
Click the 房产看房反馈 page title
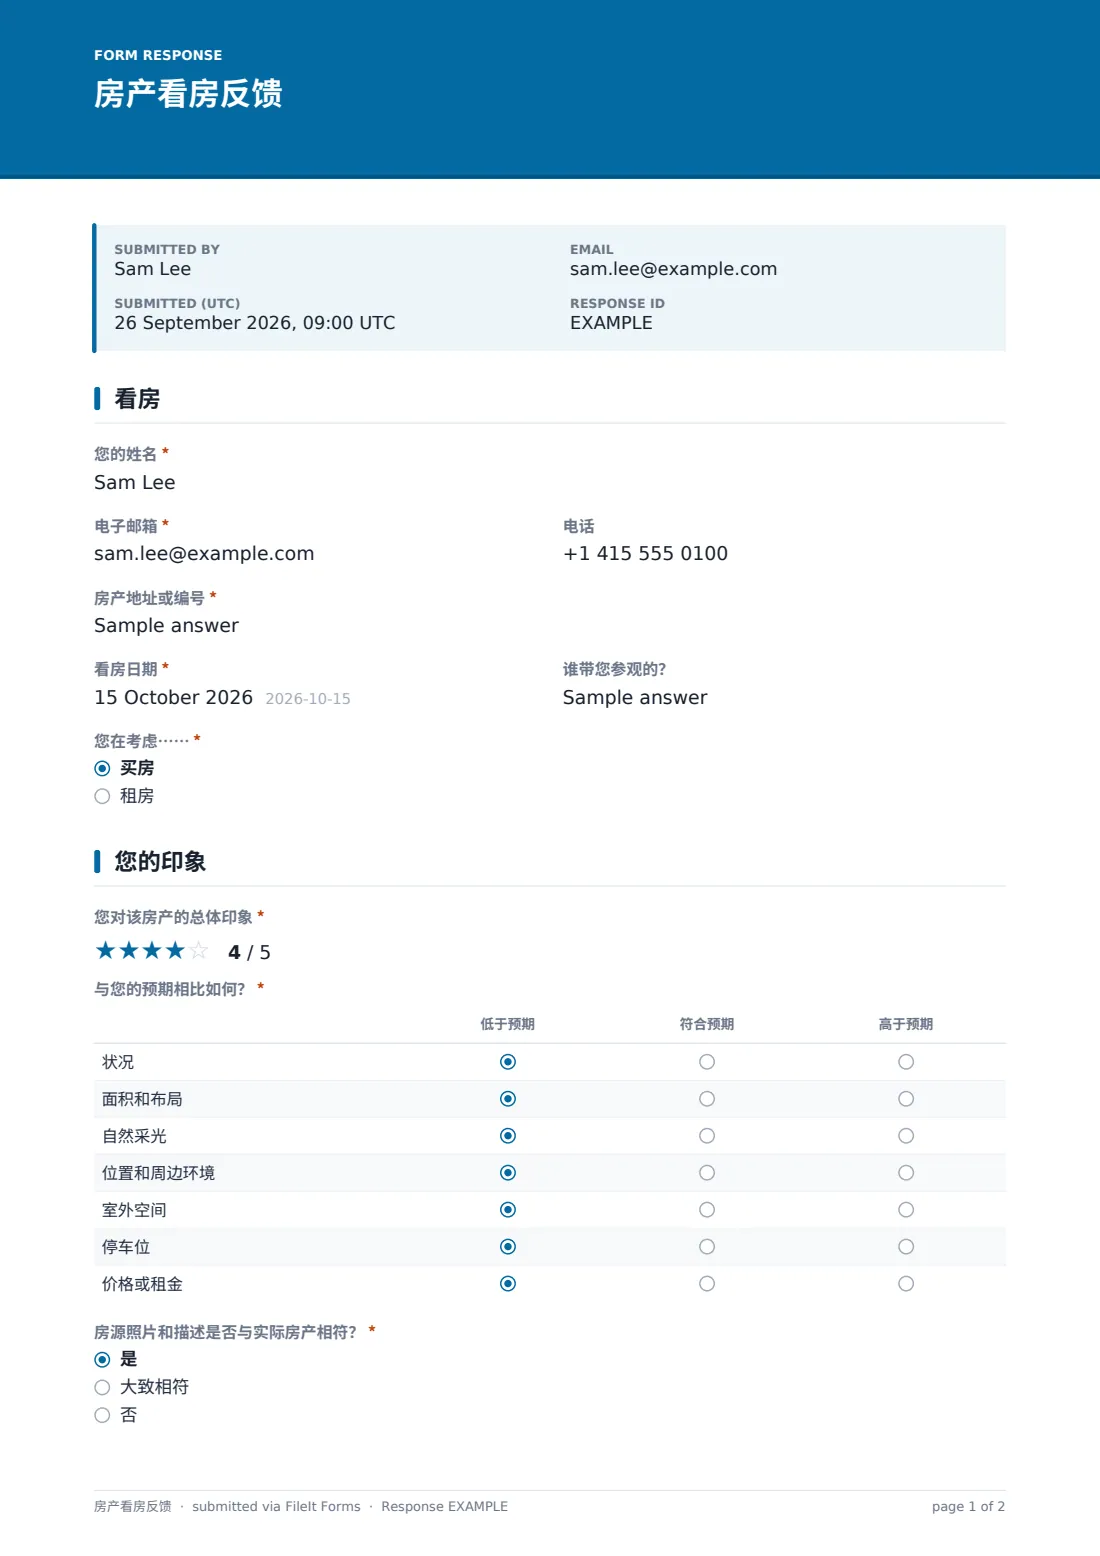pos(188,94)
